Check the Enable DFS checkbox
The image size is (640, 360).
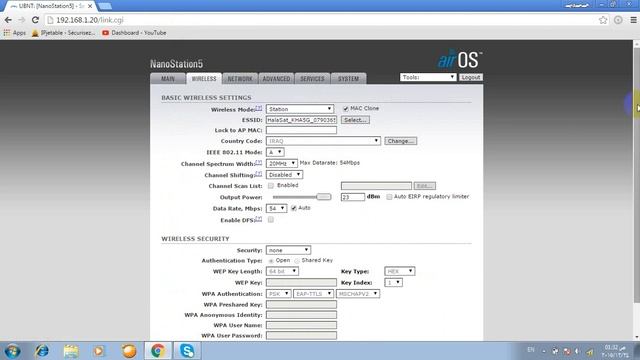click(271, 220)
